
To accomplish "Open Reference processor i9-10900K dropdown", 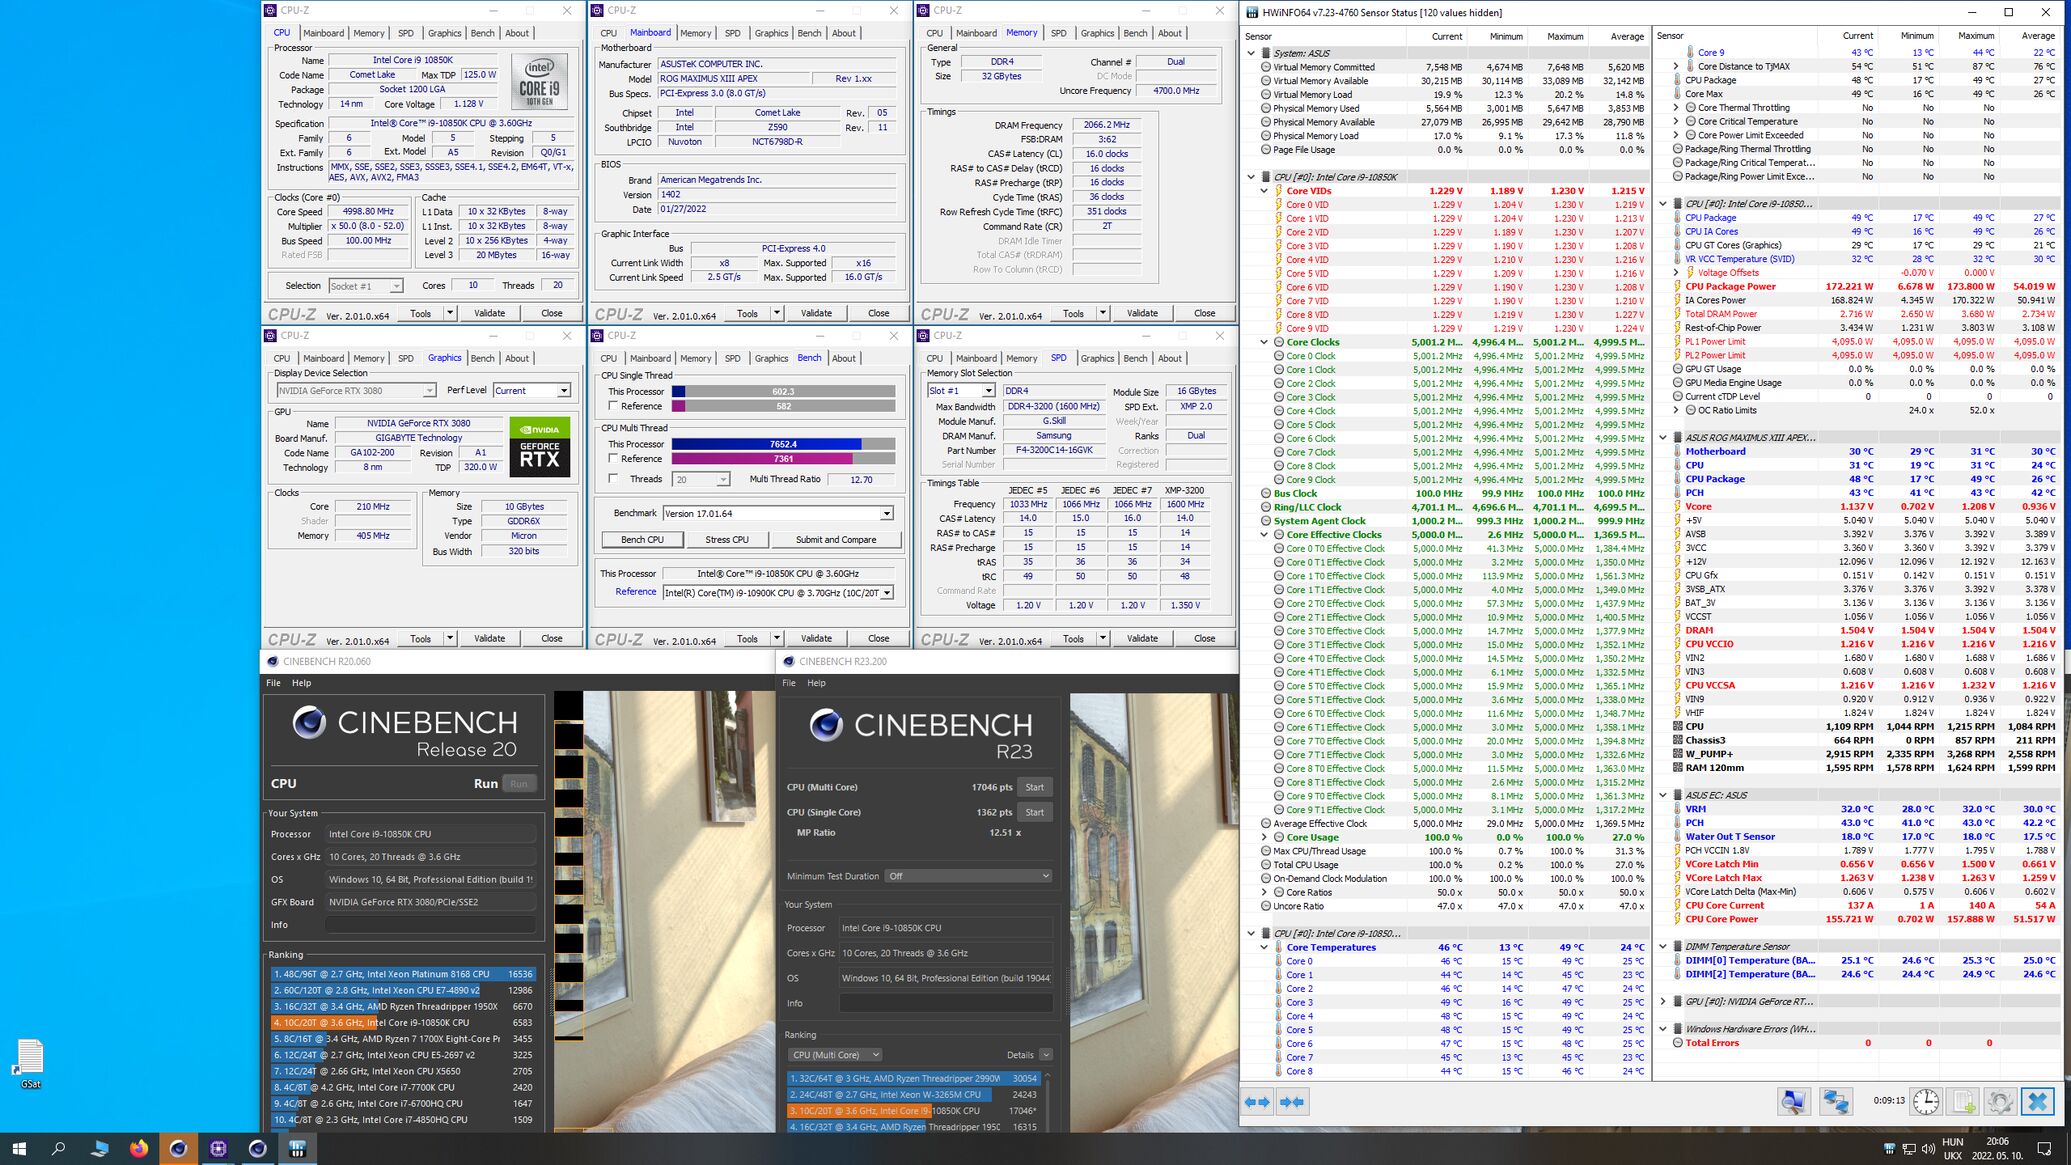I will [777, 592].
